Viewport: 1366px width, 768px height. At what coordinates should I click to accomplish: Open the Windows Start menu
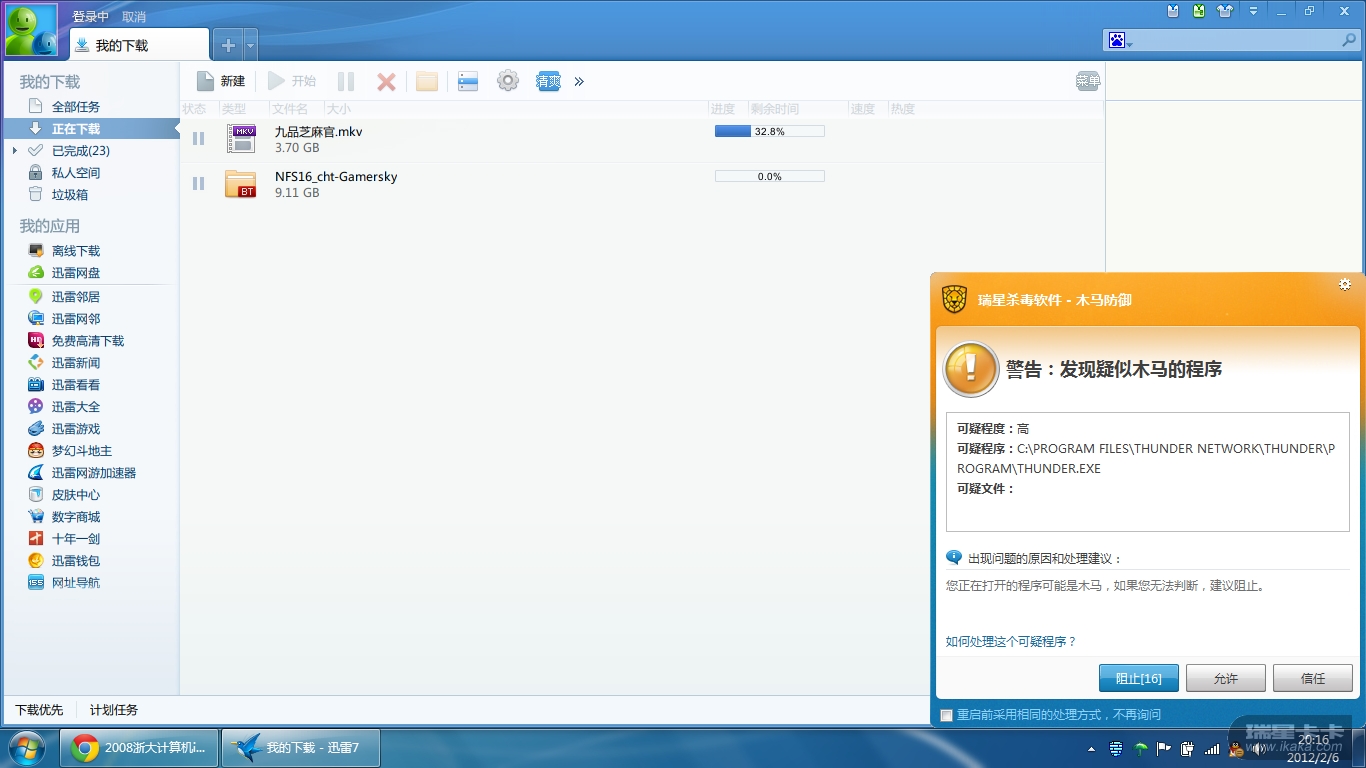click(x=26, y=748)
